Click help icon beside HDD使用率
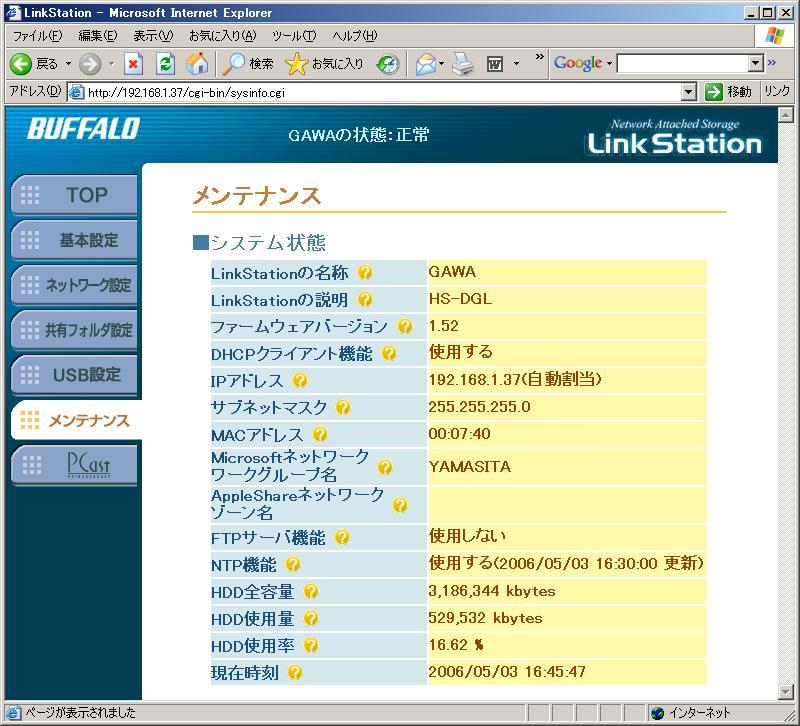 311,645
